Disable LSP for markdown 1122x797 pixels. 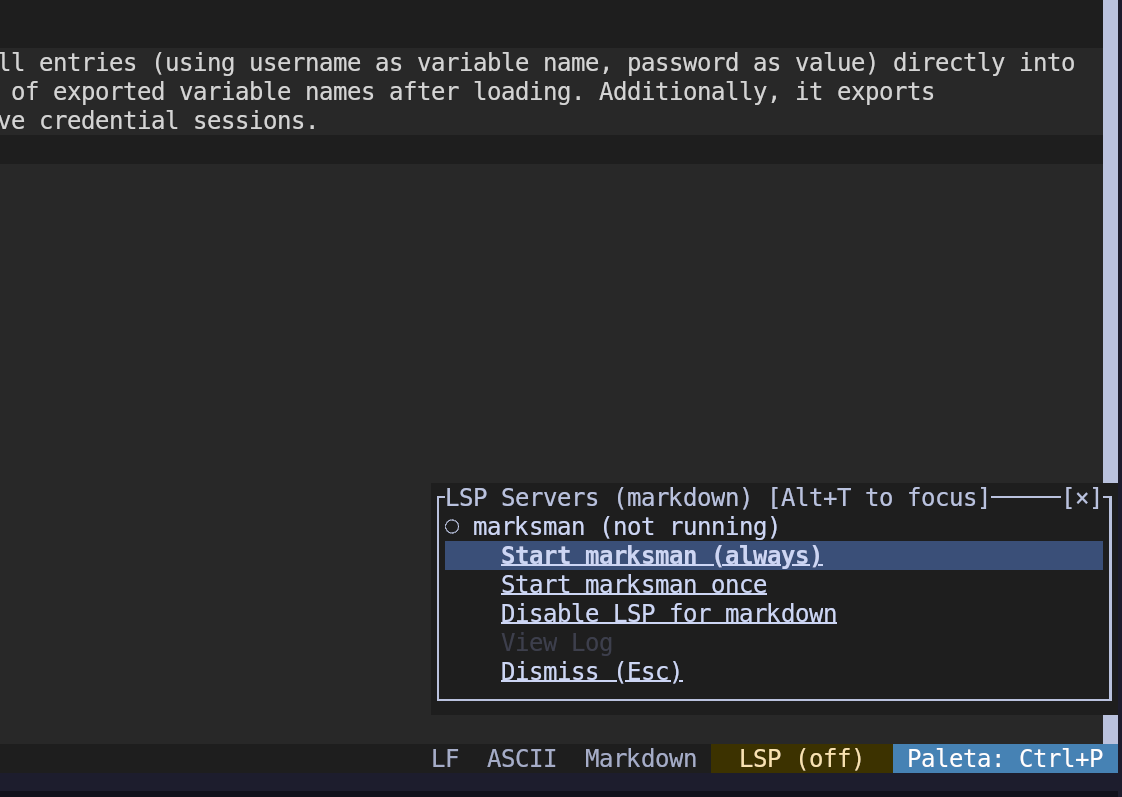click(x=668, y=614)
